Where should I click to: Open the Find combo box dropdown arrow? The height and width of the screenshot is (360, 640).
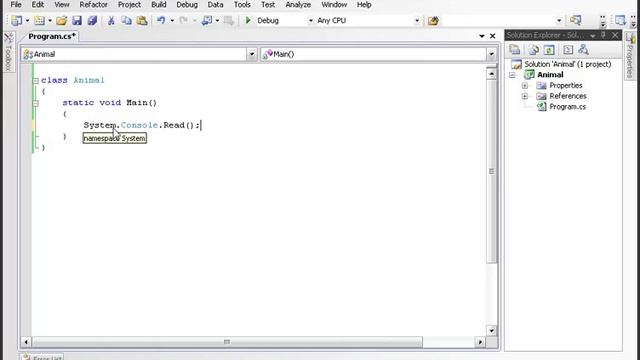559,20
